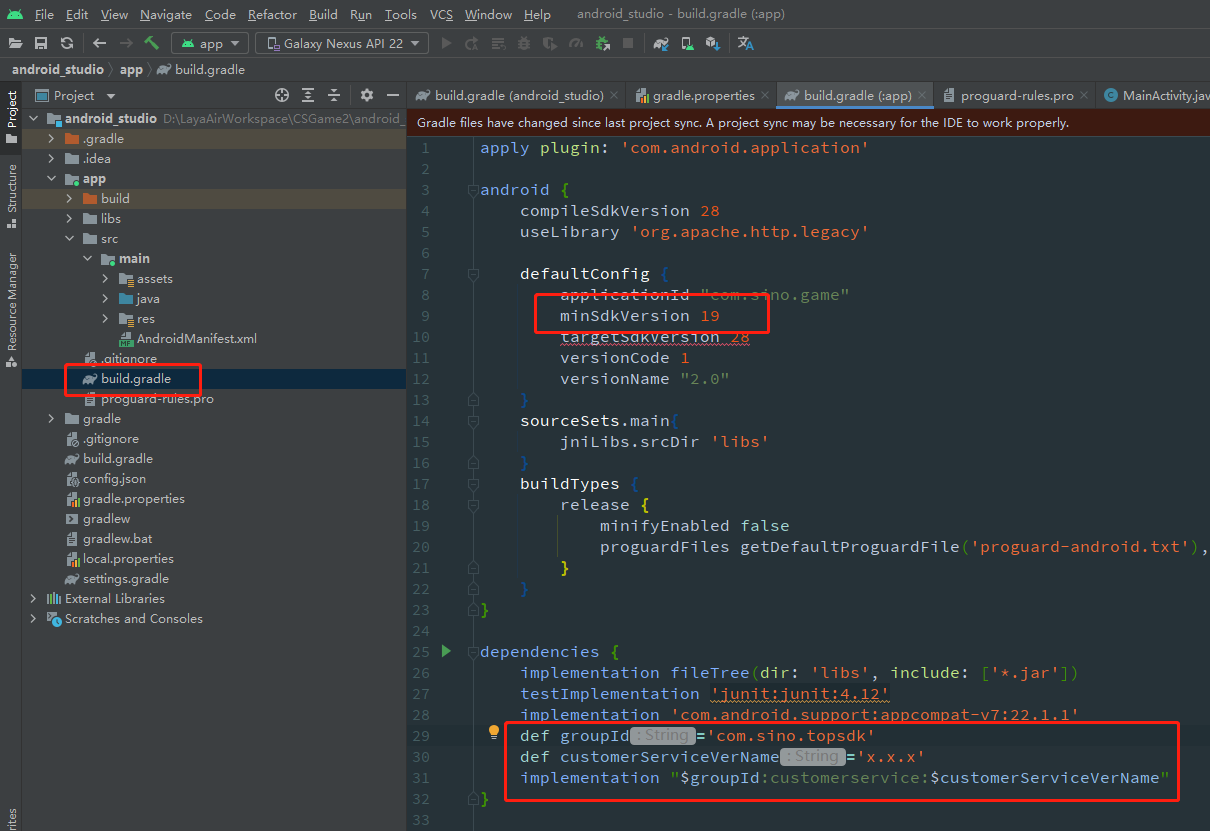
Task: Click the Open folder toolbar icon
Action: click(x=16, y=43)
